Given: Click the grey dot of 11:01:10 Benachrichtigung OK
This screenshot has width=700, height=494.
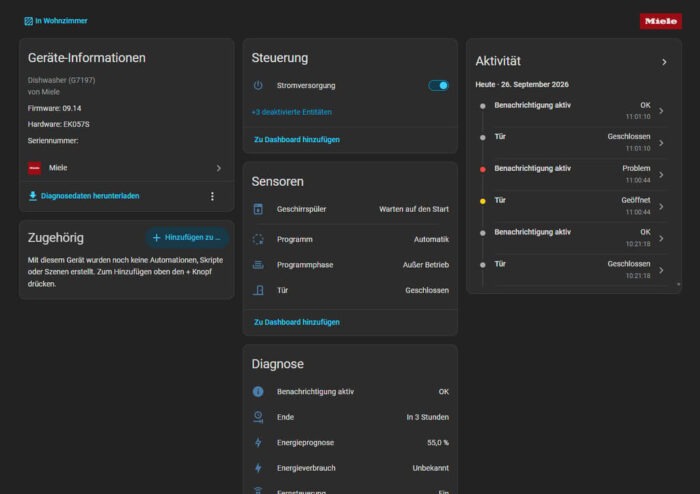Looking at the screenshot, I should [483, 106].
